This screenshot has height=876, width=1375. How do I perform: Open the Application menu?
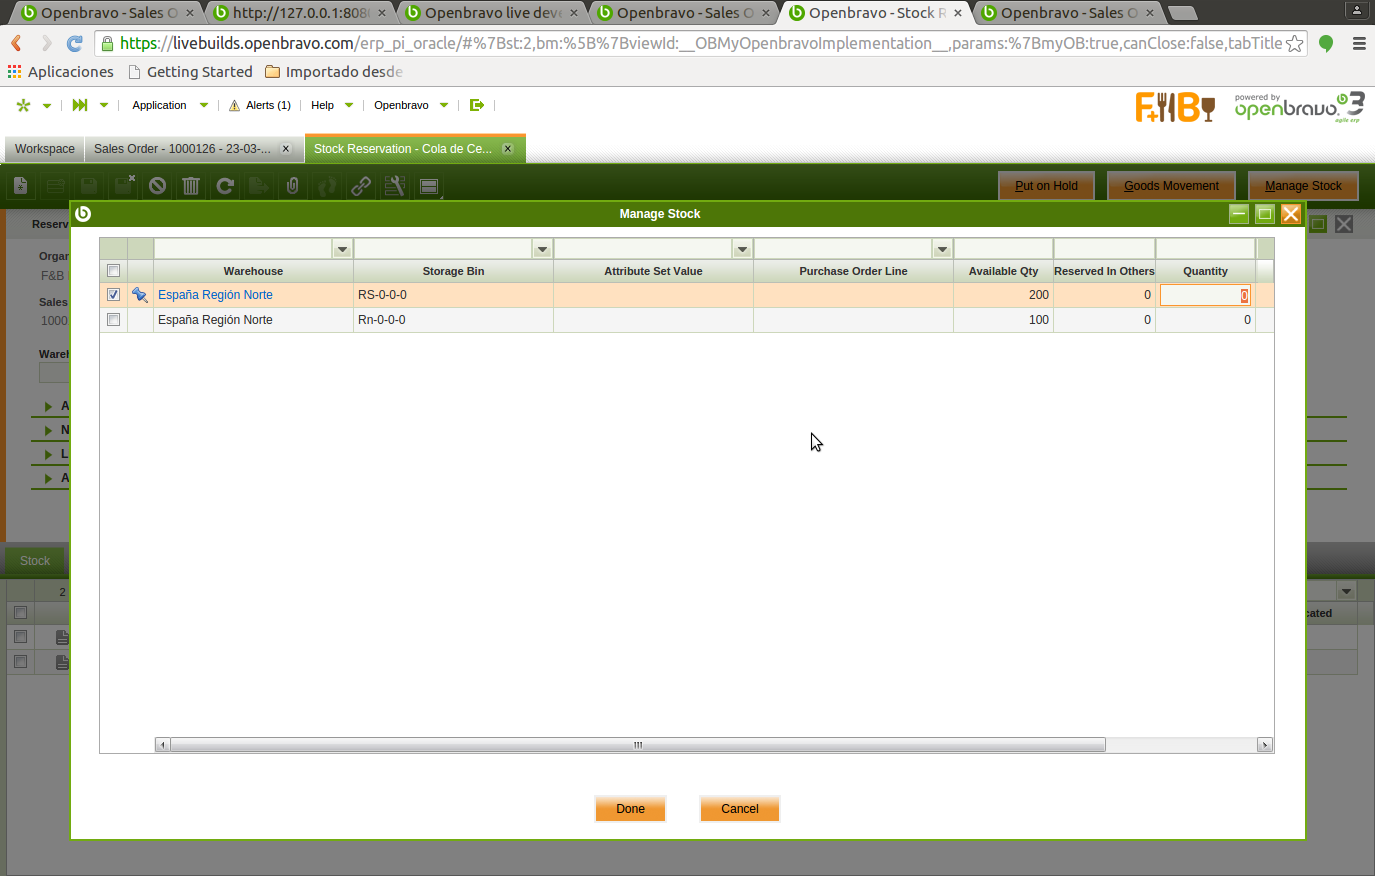[159, 105]
